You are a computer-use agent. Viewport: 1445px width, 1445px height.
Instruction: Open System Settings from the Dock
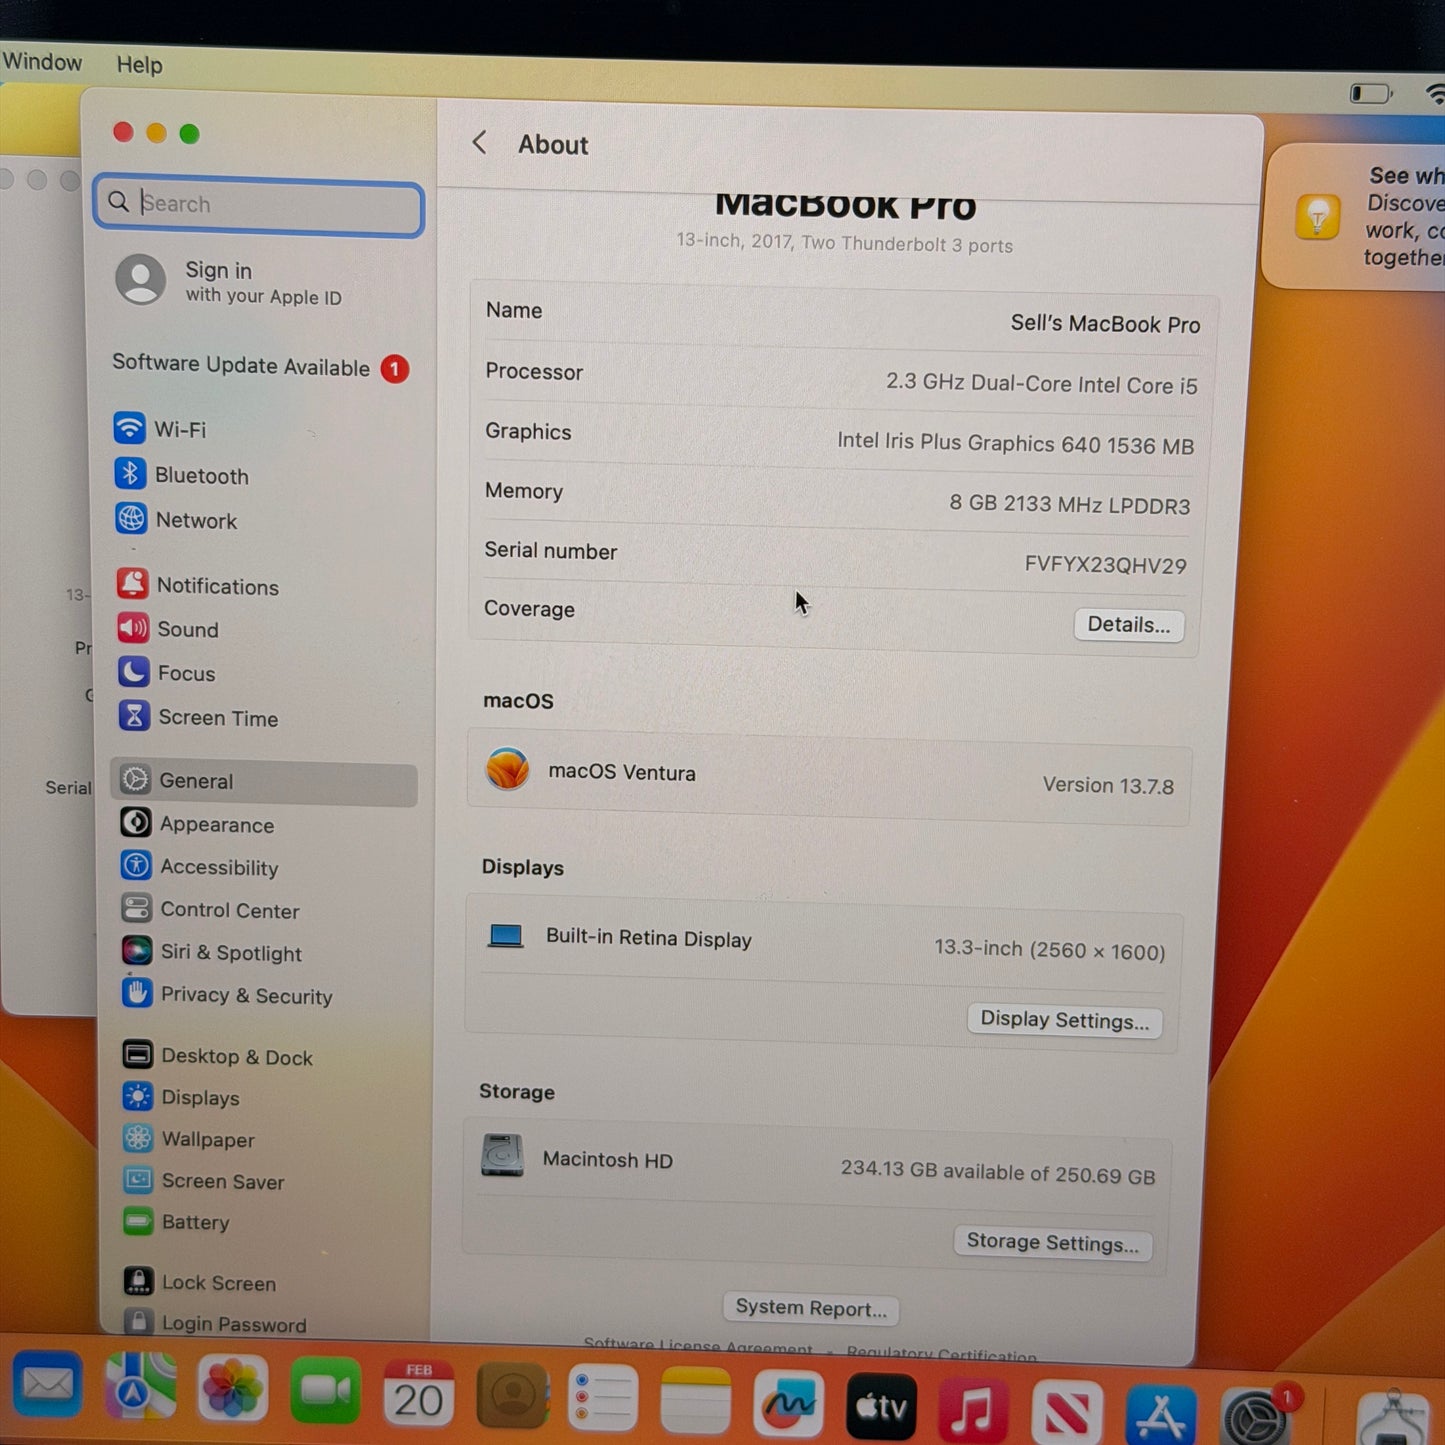point(1254,1416)
